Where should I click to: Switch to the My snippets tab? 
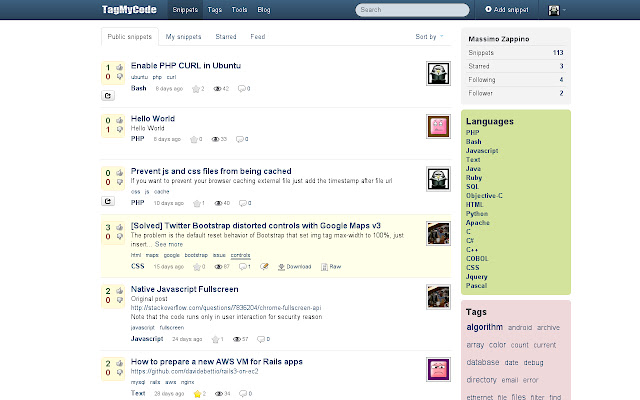click(x=183, y=36)
